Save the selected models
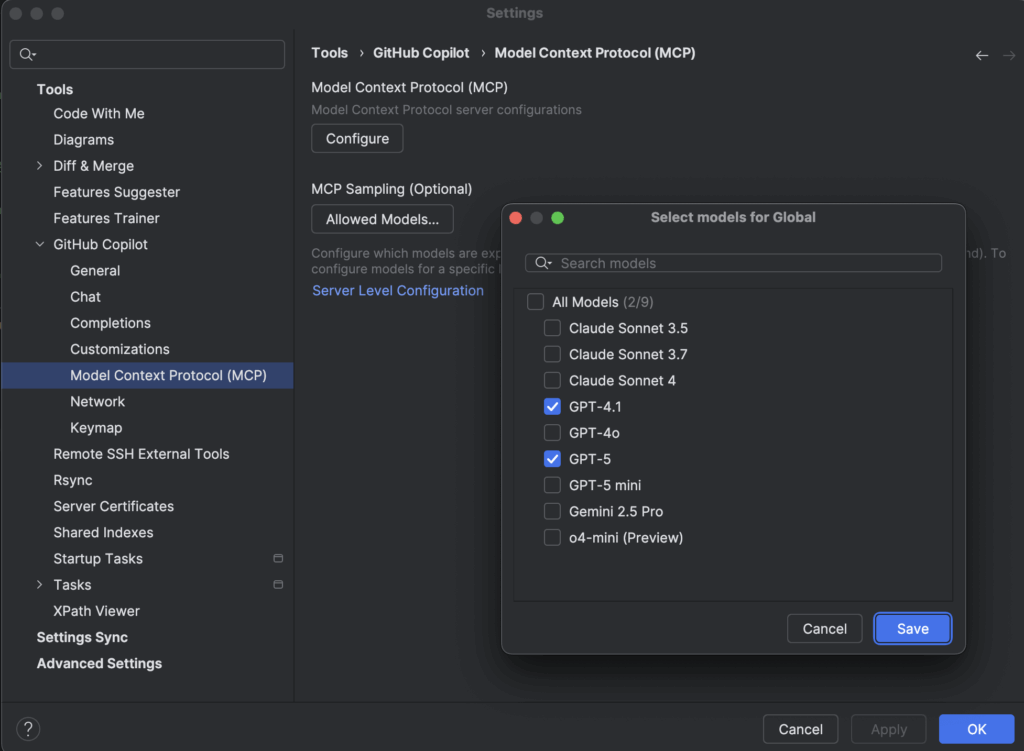 912,628
